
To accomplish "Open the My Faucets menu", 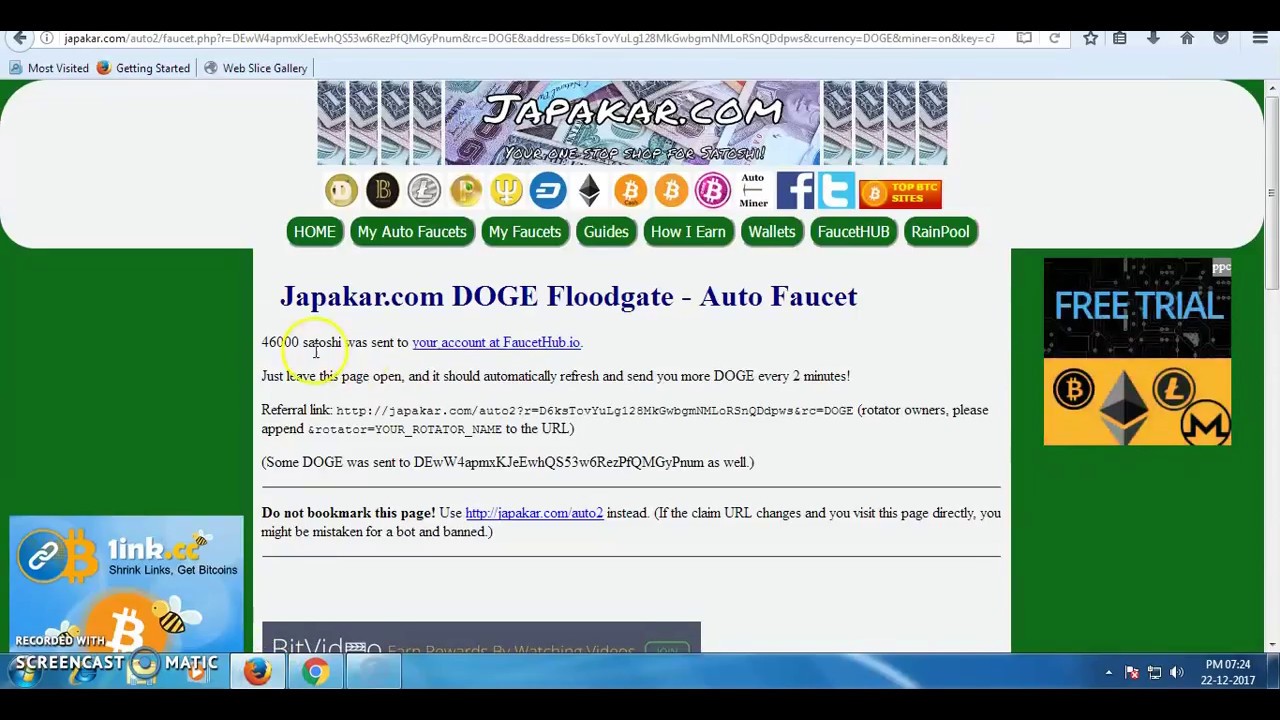I will [525, 232].
